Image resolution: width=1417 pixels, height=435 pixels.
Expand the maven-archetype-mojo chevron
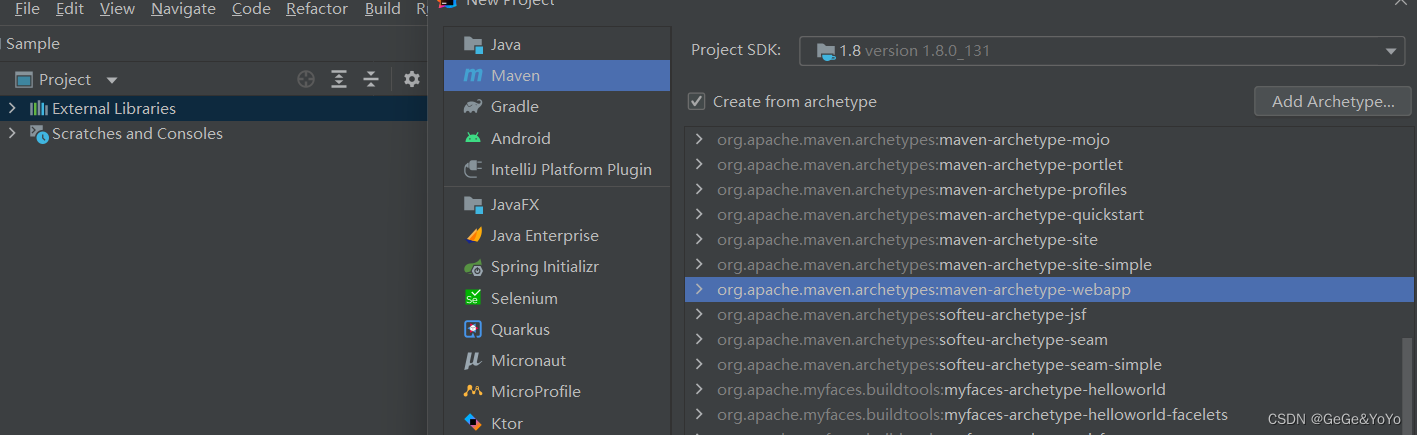tap(699, 140)
